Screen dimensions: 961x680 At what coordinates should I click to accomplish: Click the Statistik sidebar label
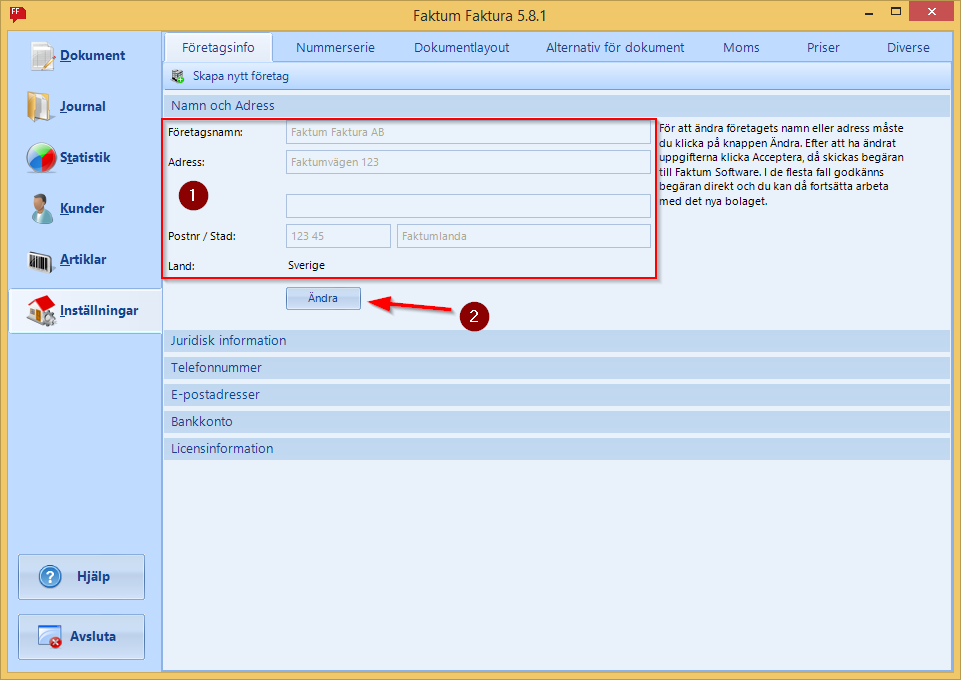85,157
